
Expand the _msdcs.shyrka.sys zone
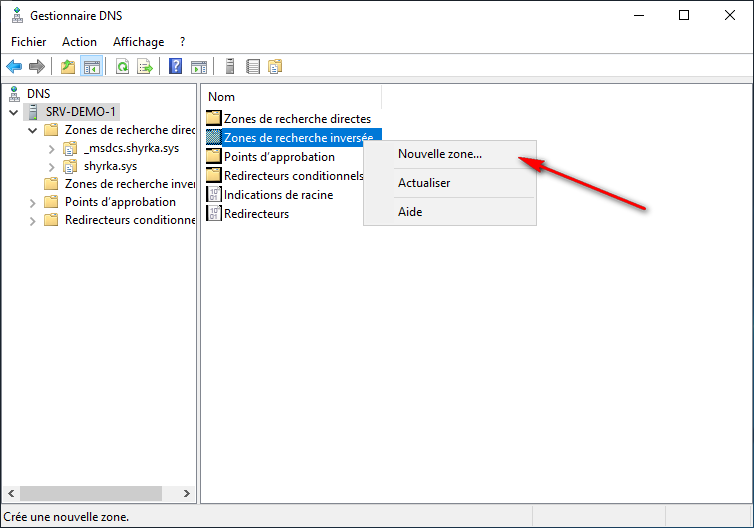pyautogui.click(x=52, y=148)
